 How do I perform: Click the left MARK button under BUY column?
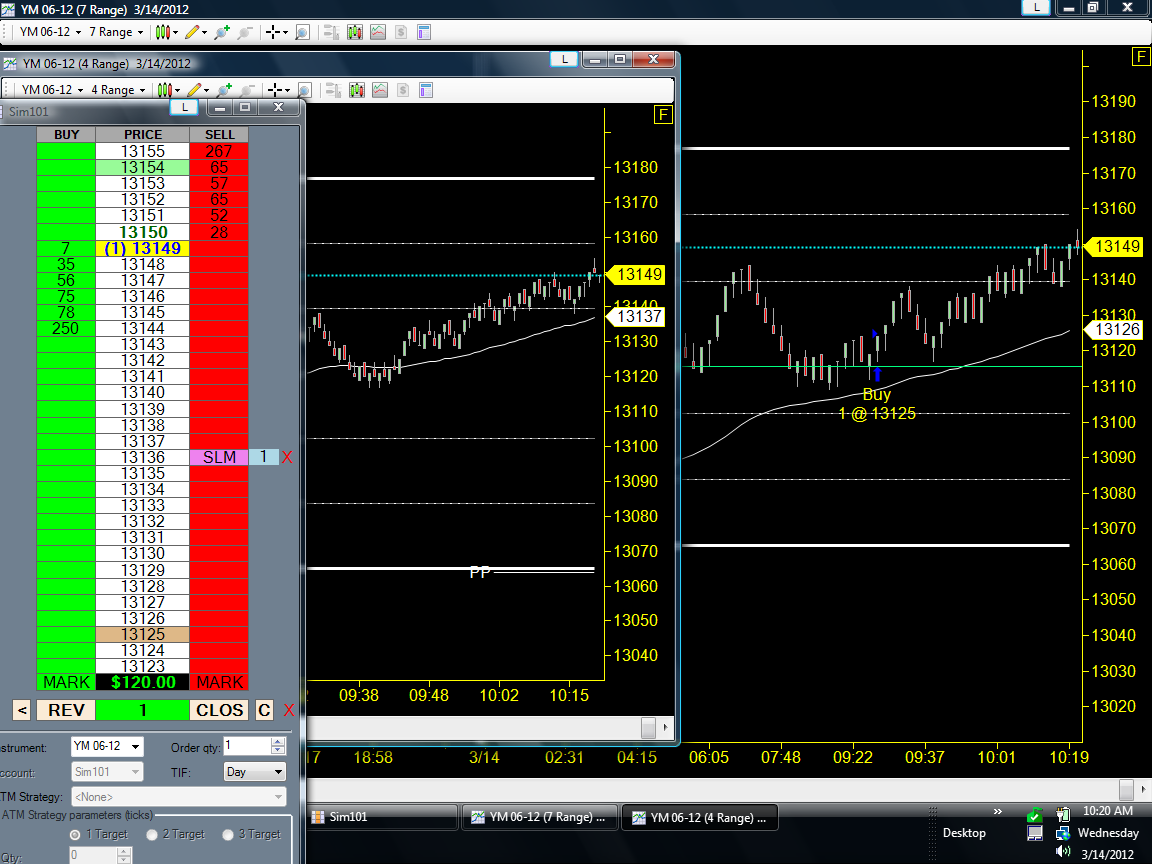(x=66, y=683)
